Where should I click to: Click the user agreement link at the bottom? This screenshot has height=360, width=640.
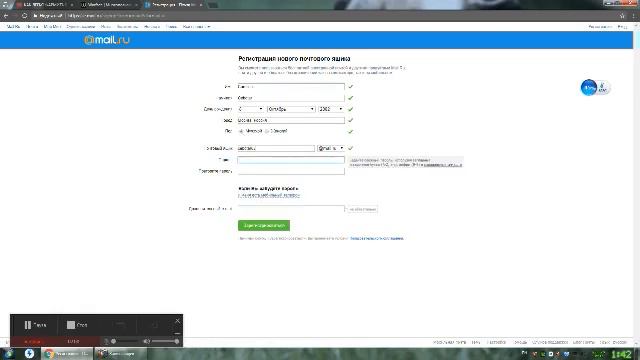coord(377,238)
